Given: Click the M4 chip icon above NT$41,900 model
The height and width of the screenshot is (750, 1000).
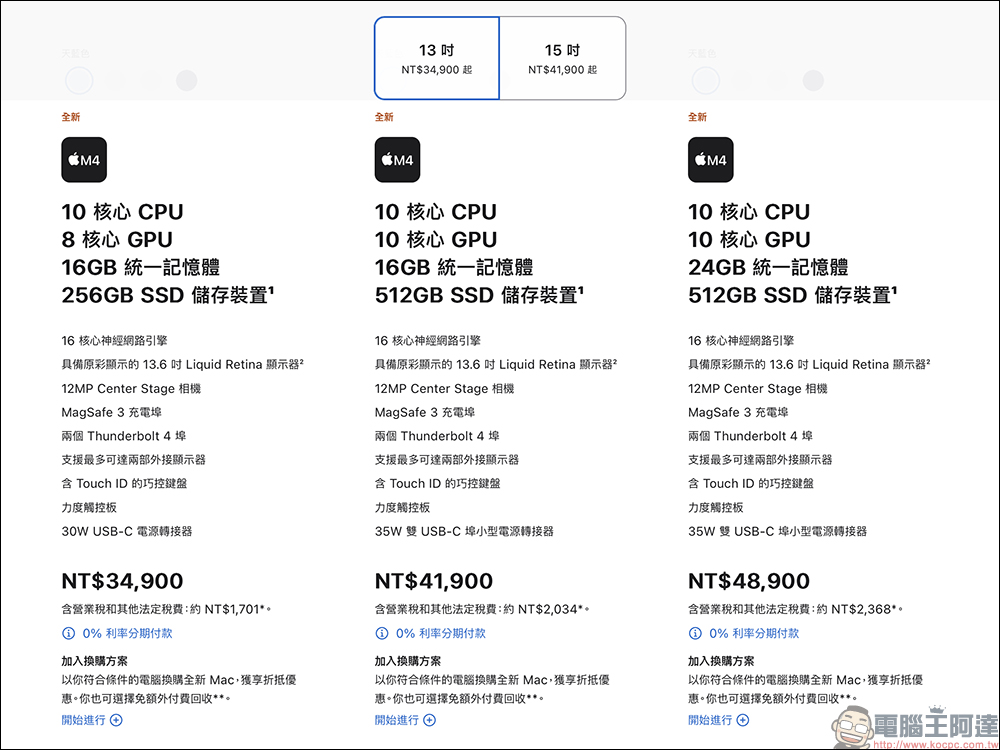Looking at the screenshot, I should (x=397, y=159).
